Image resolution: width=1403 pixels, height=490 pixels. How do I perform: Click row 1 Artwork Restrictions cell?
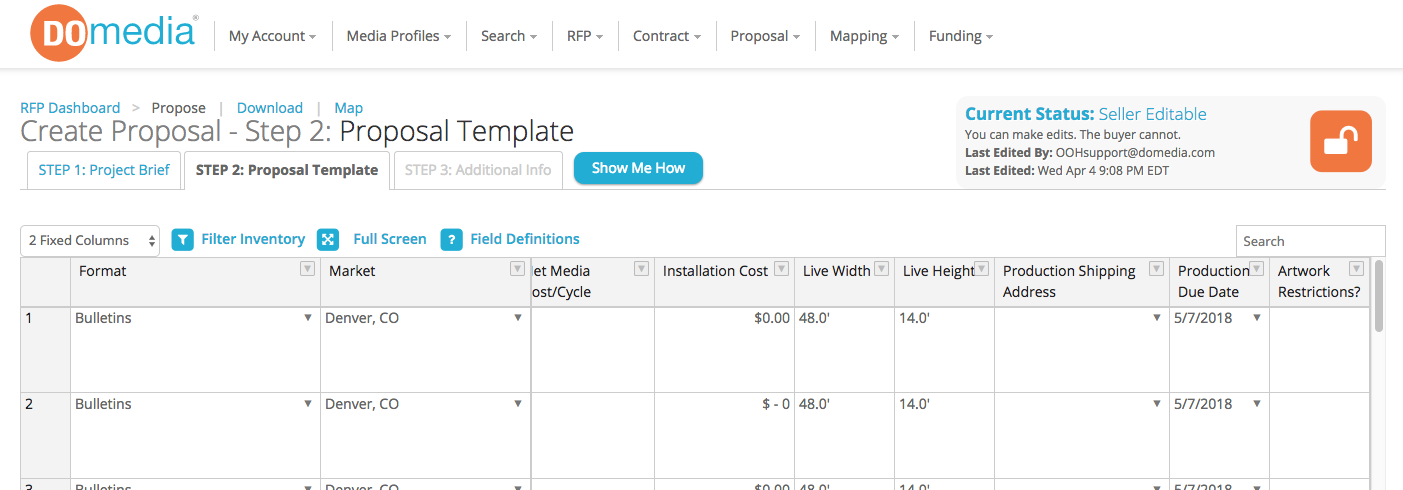1319,349
